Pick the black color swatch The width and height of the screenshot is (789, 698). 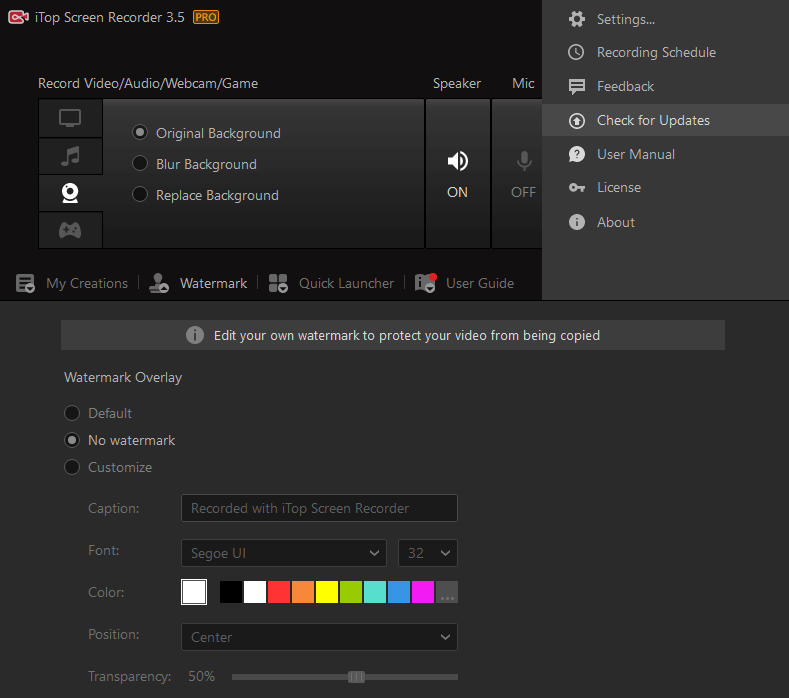coord(230,592)
